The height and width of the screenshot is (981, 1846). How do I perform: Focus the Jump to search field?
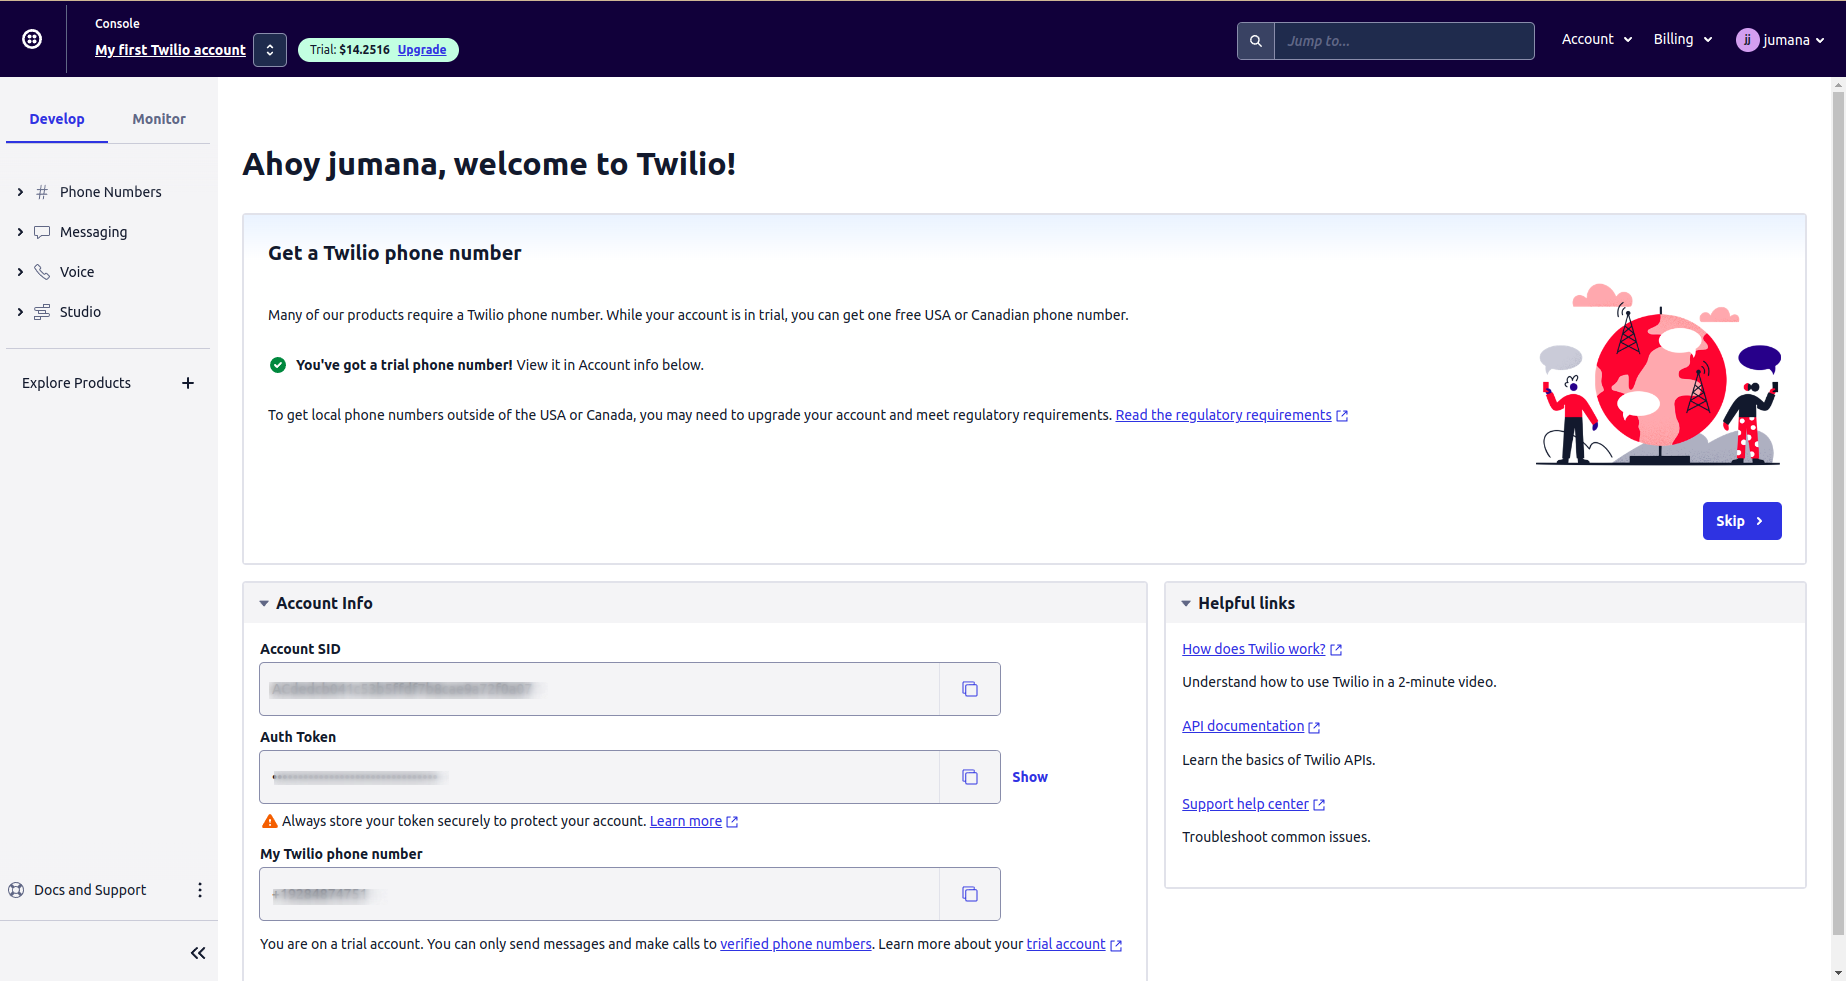point(1404,41)
